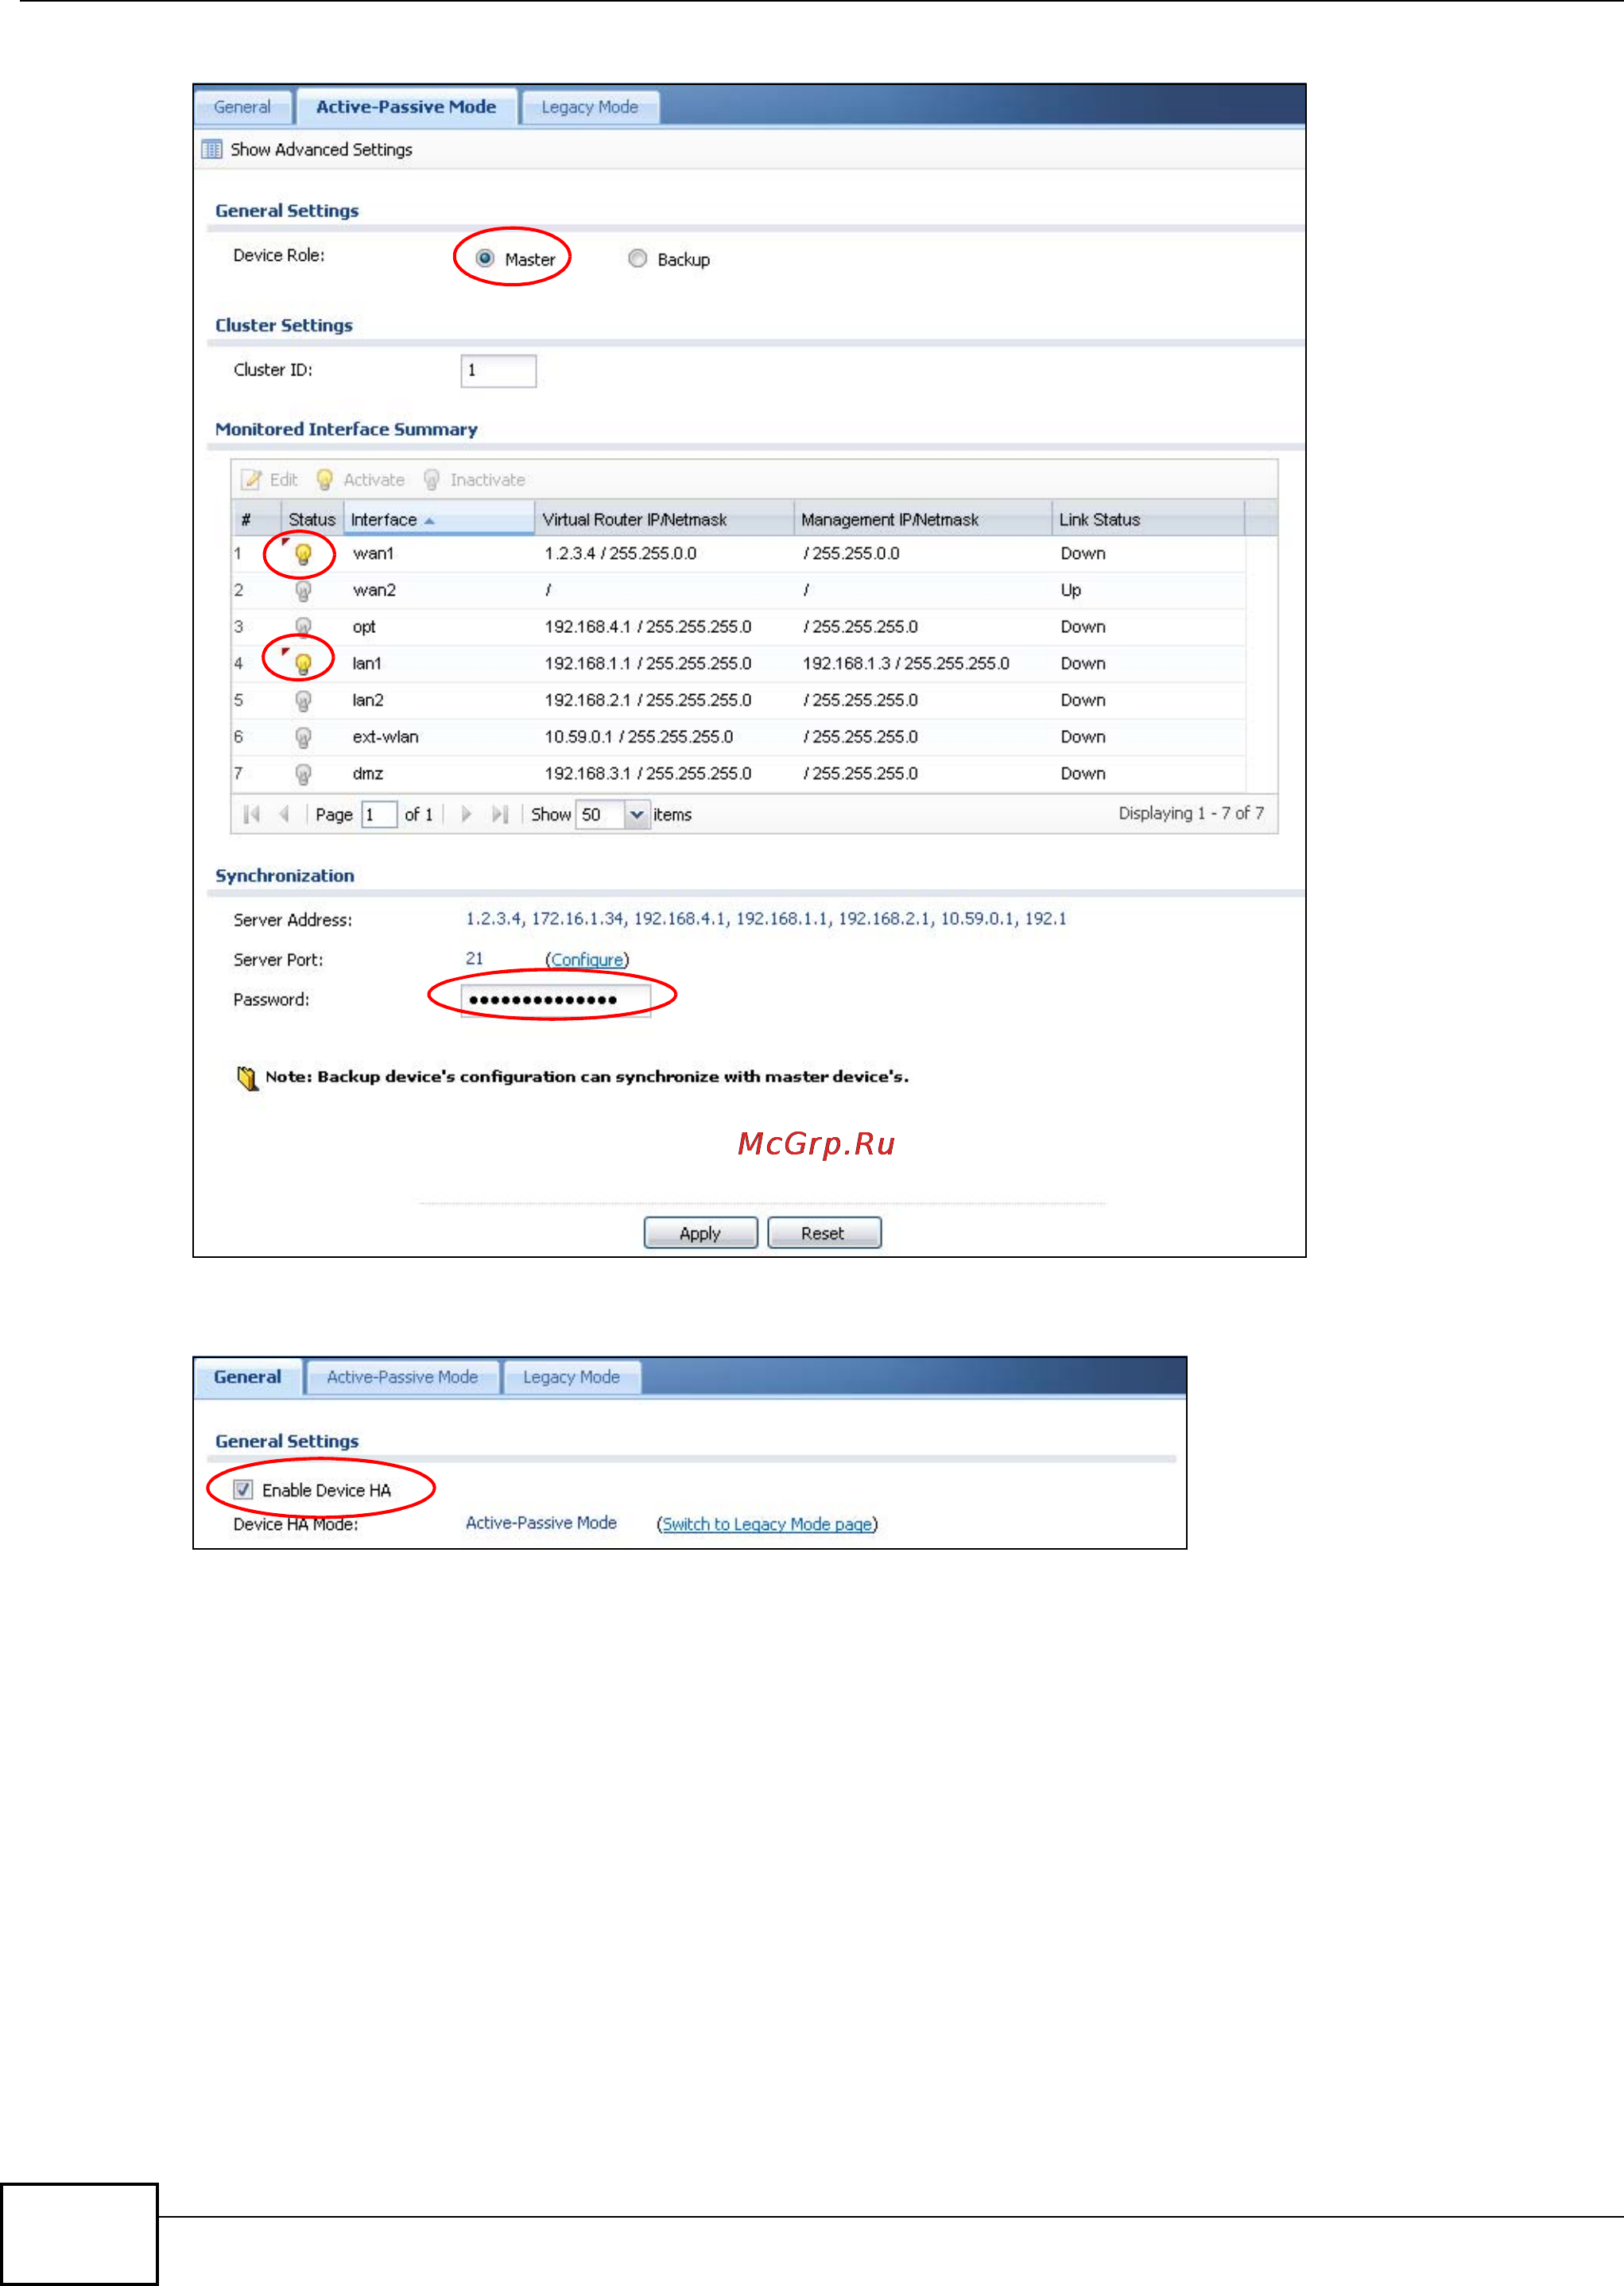1624x2286 pixels.
Task: Sort by the Interface column header
Action: click(439, 519)
